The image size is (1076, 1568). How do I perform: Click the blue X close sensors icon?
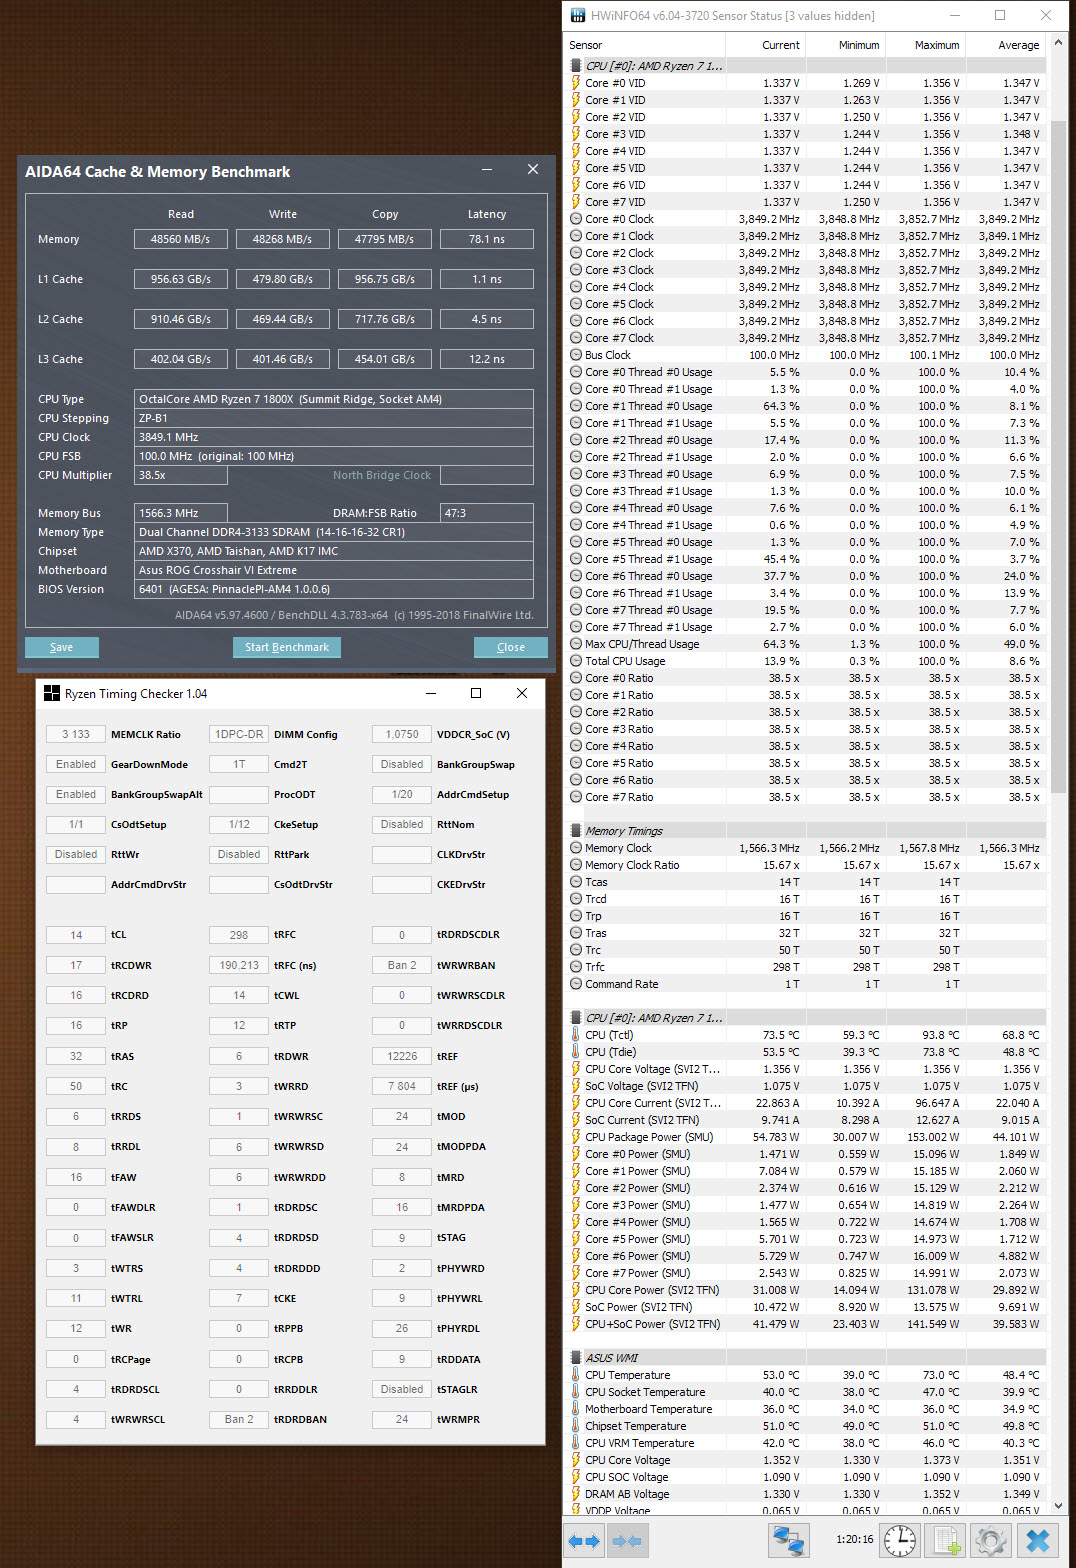click(1037, 1541)
